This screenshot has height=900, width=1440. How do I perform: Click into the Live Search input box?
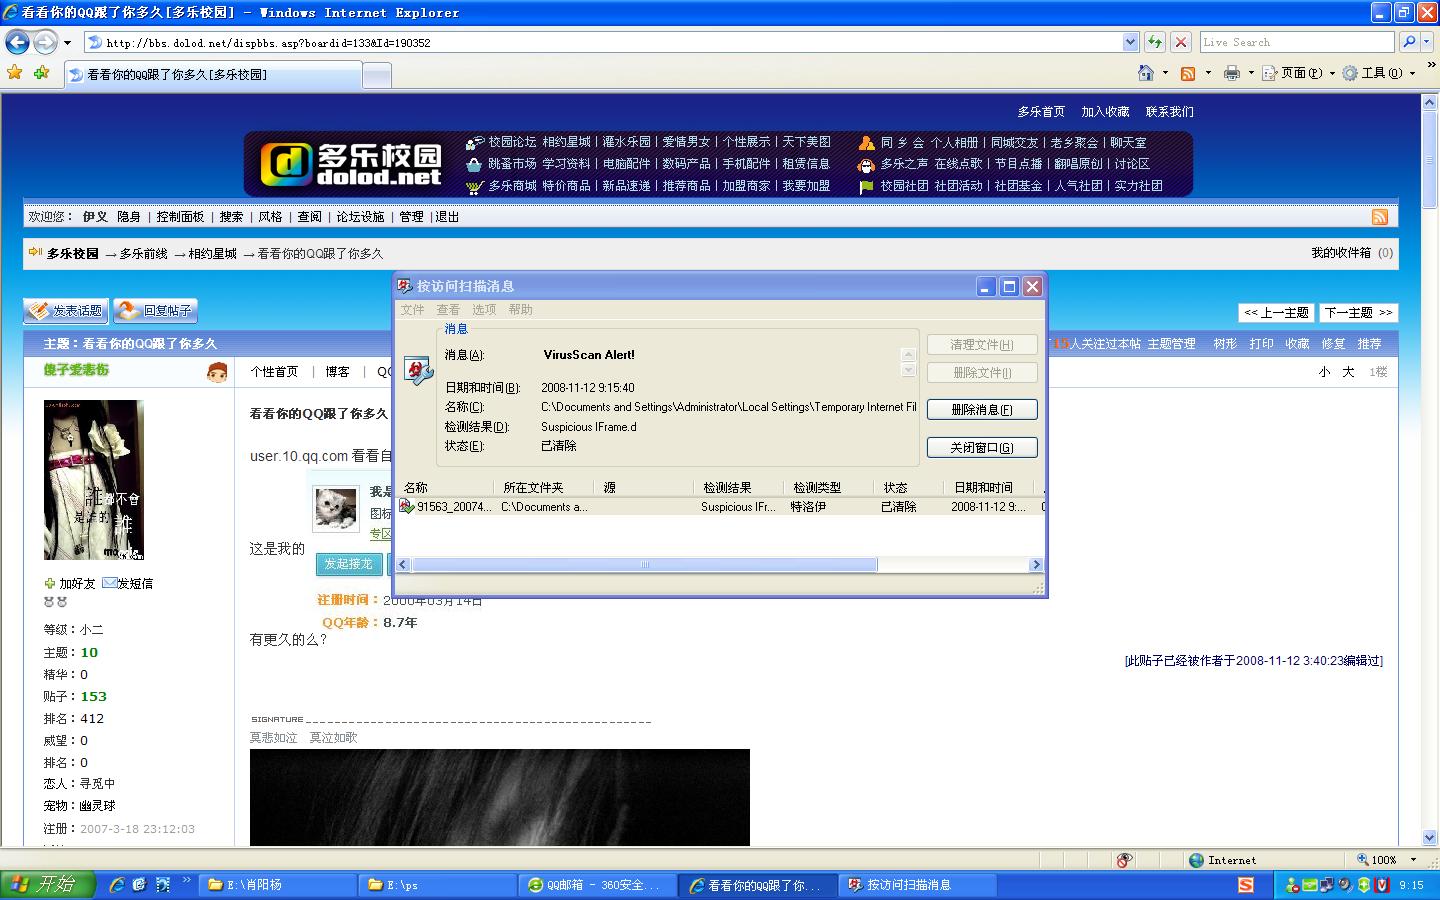click(1296, 42)
